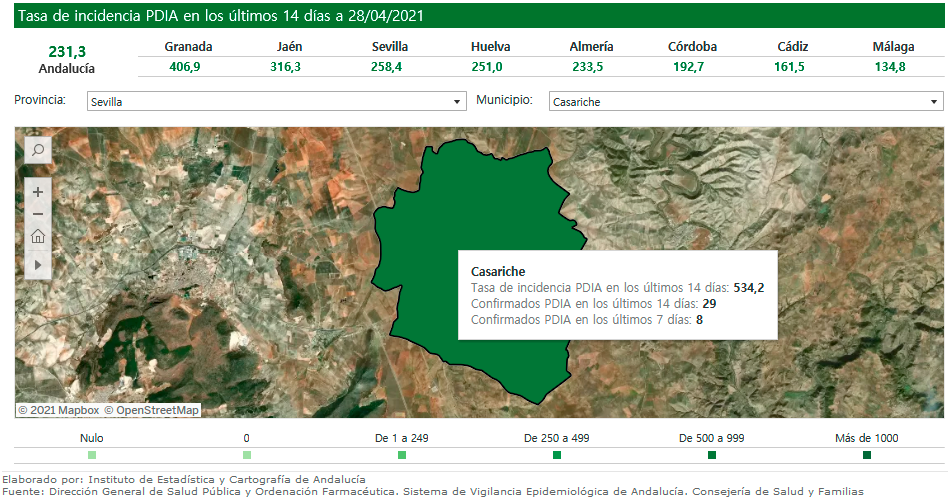Viewport: 948px width, 504px height.
Task: Reset map view with home icon
Action: click(38, 237)
